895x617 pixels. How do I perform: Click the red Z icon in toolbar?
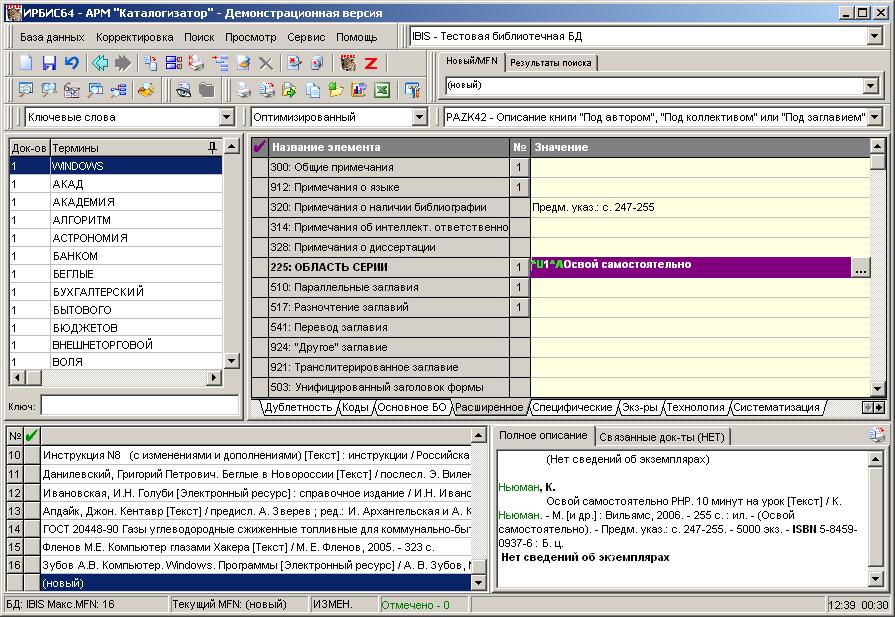[370, 63]
